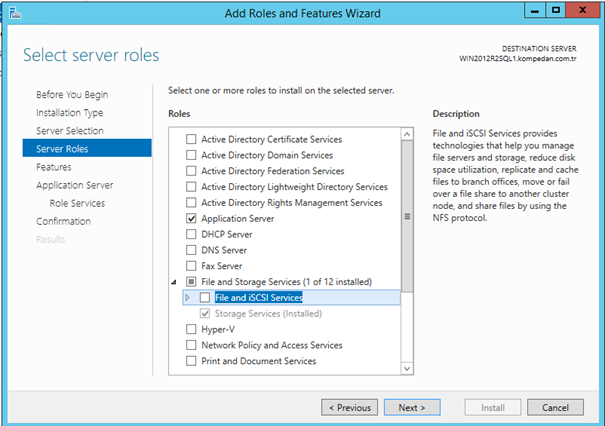Cancel the Add Roles wizard
The width and height of the screenshot is (605, 426).
point(555,407)
